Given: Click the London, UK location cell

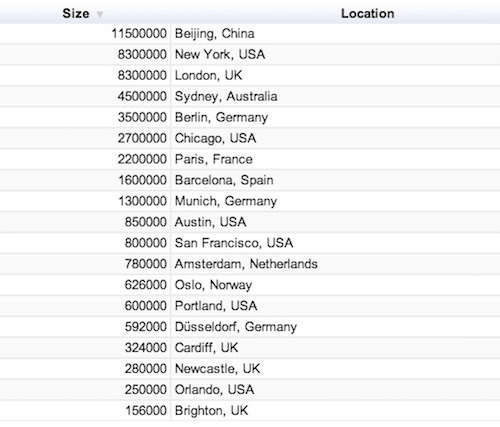Looking at the screenshot, I should pos(335,76).
